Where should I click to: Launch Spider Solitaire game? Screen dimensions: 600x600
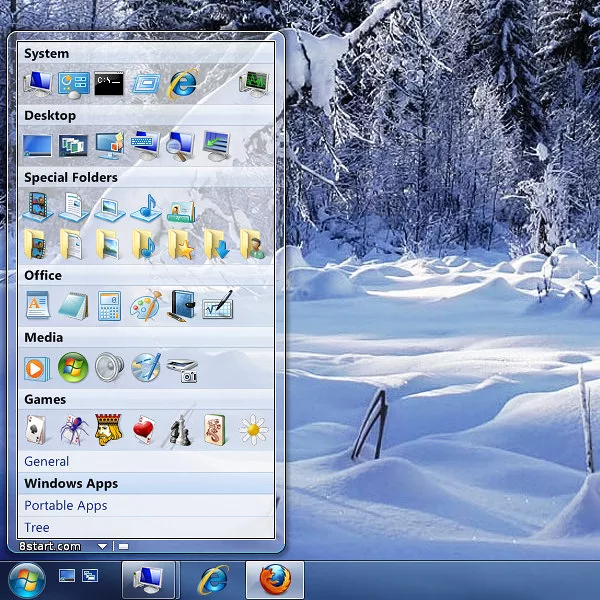pyautogui.click(x=73, y=430)
